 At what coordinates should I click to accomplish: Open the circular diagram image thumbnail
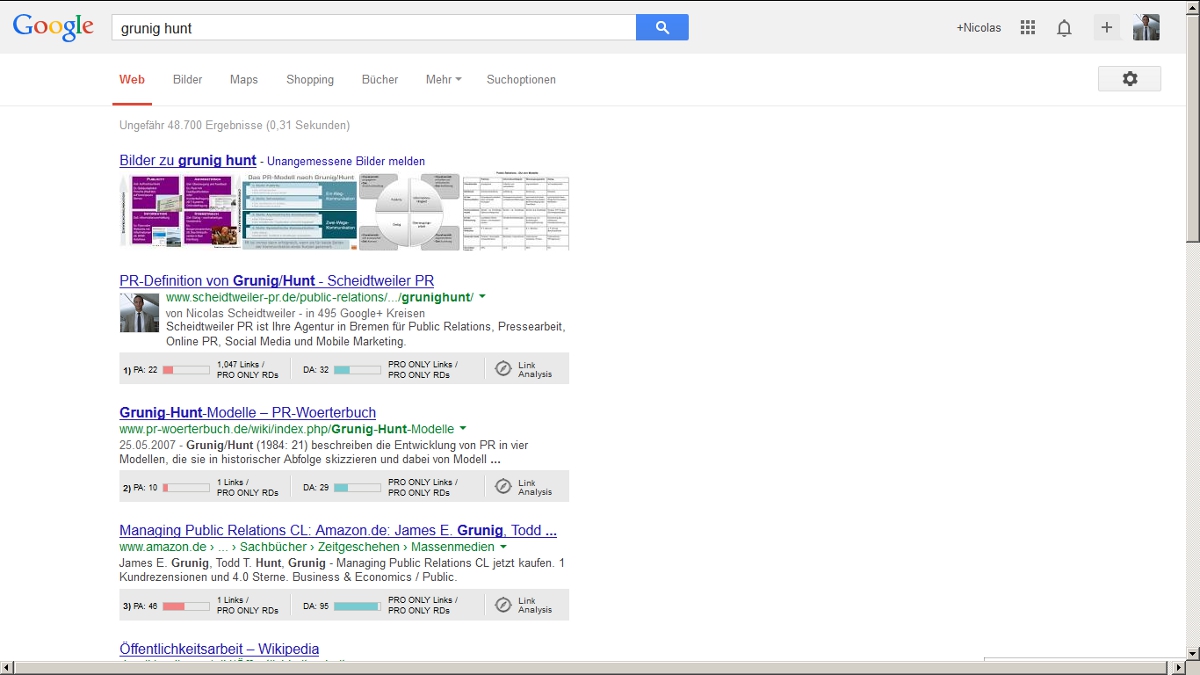click(x=410, y=211)
